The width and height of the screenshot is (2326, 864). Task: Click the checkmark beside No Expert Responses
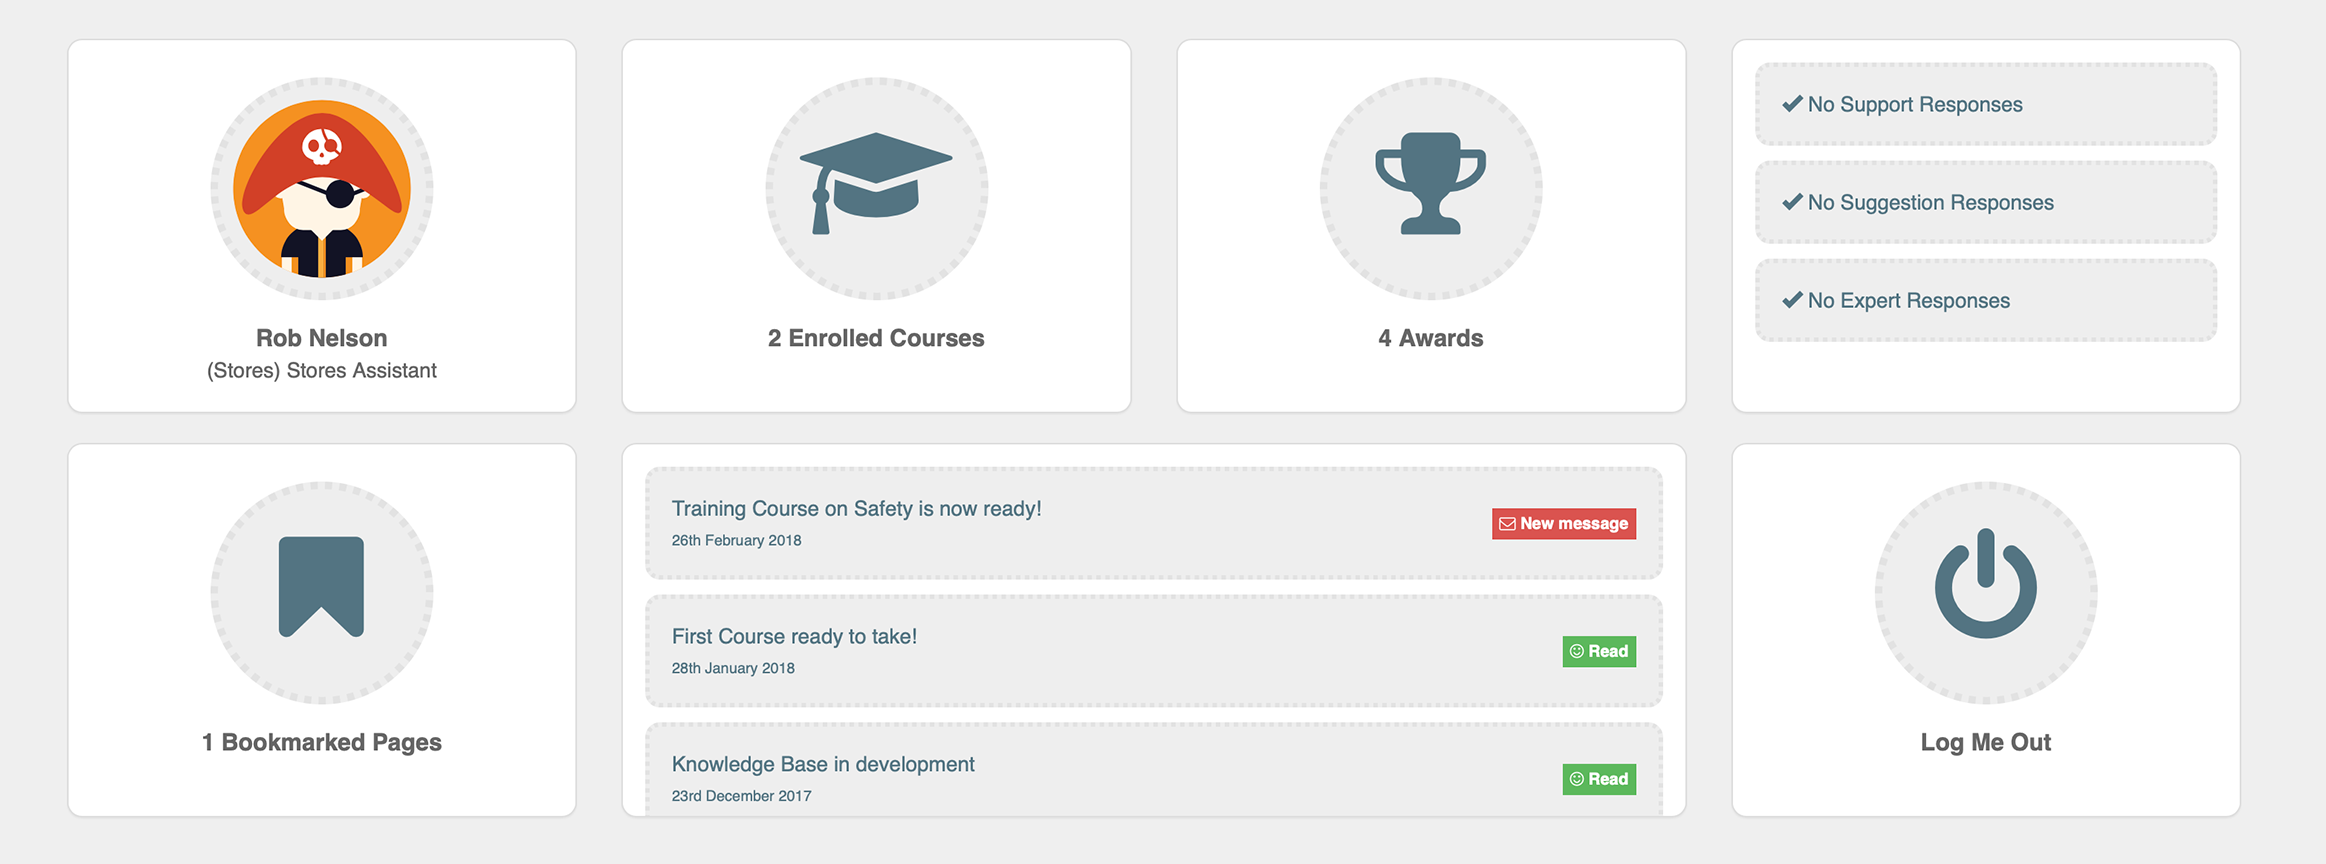tap(1792, 300)
